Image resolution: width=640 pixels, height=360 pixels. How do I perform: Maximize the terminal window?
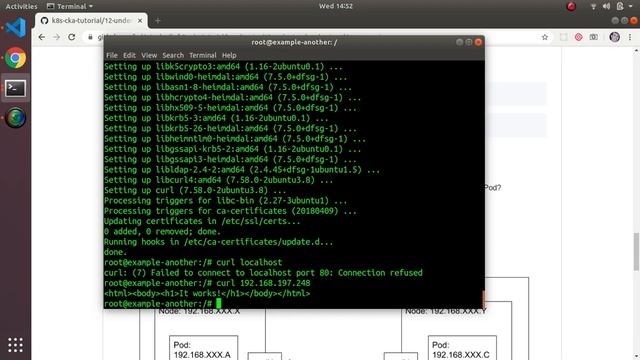[x=469, y=42]
